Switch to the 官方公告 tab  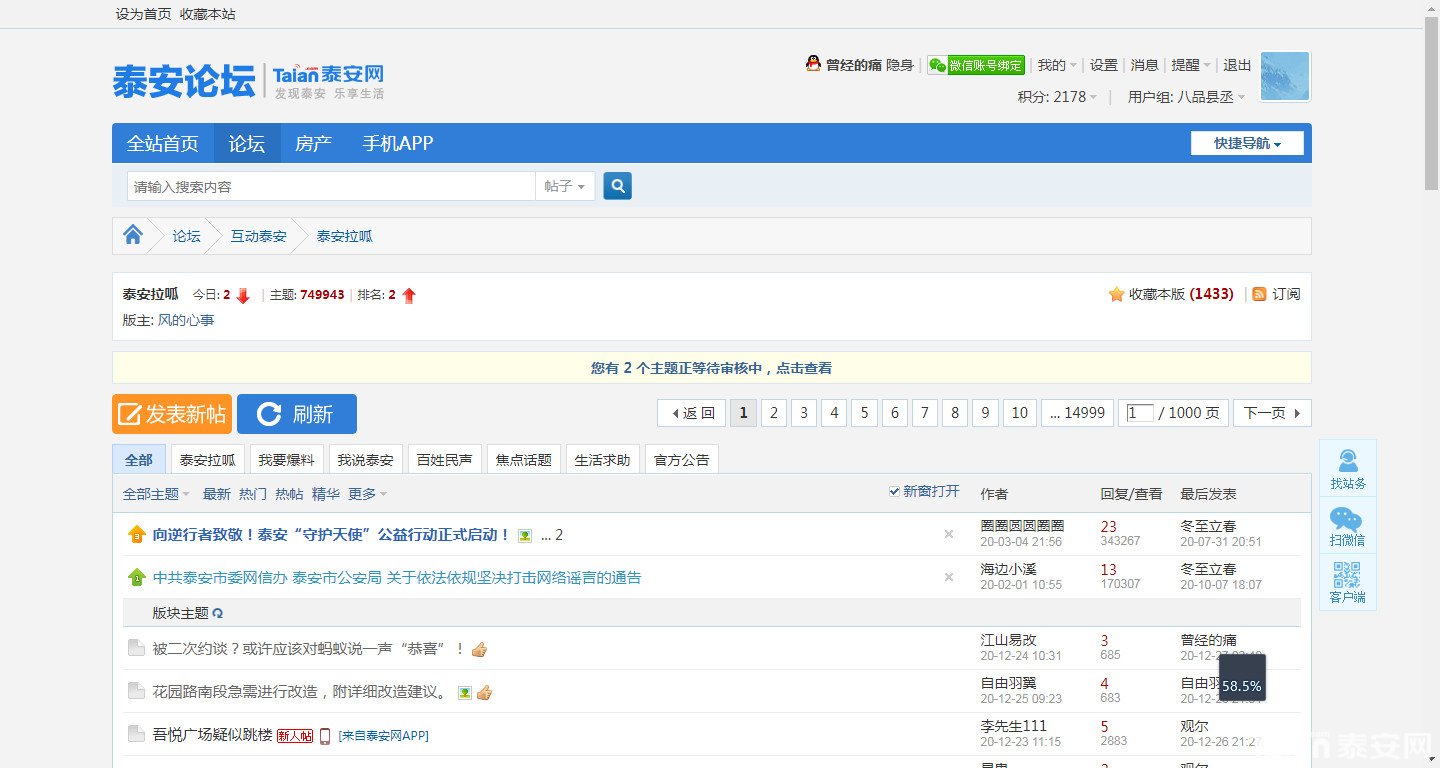pos(681,460)
